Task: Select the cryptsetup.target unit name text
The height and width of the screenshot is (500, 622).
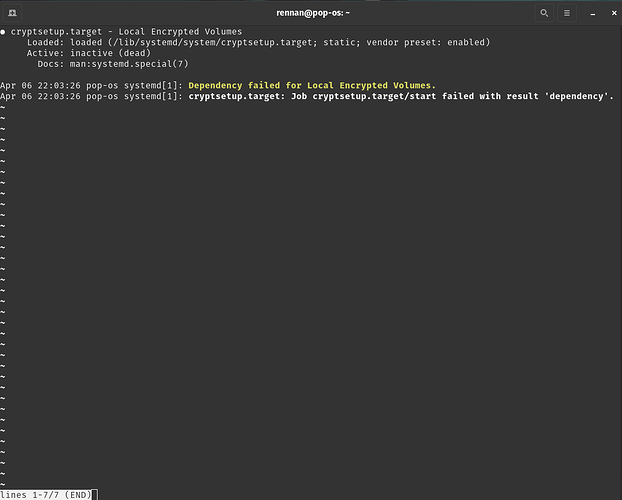Action: click(56, 32)
